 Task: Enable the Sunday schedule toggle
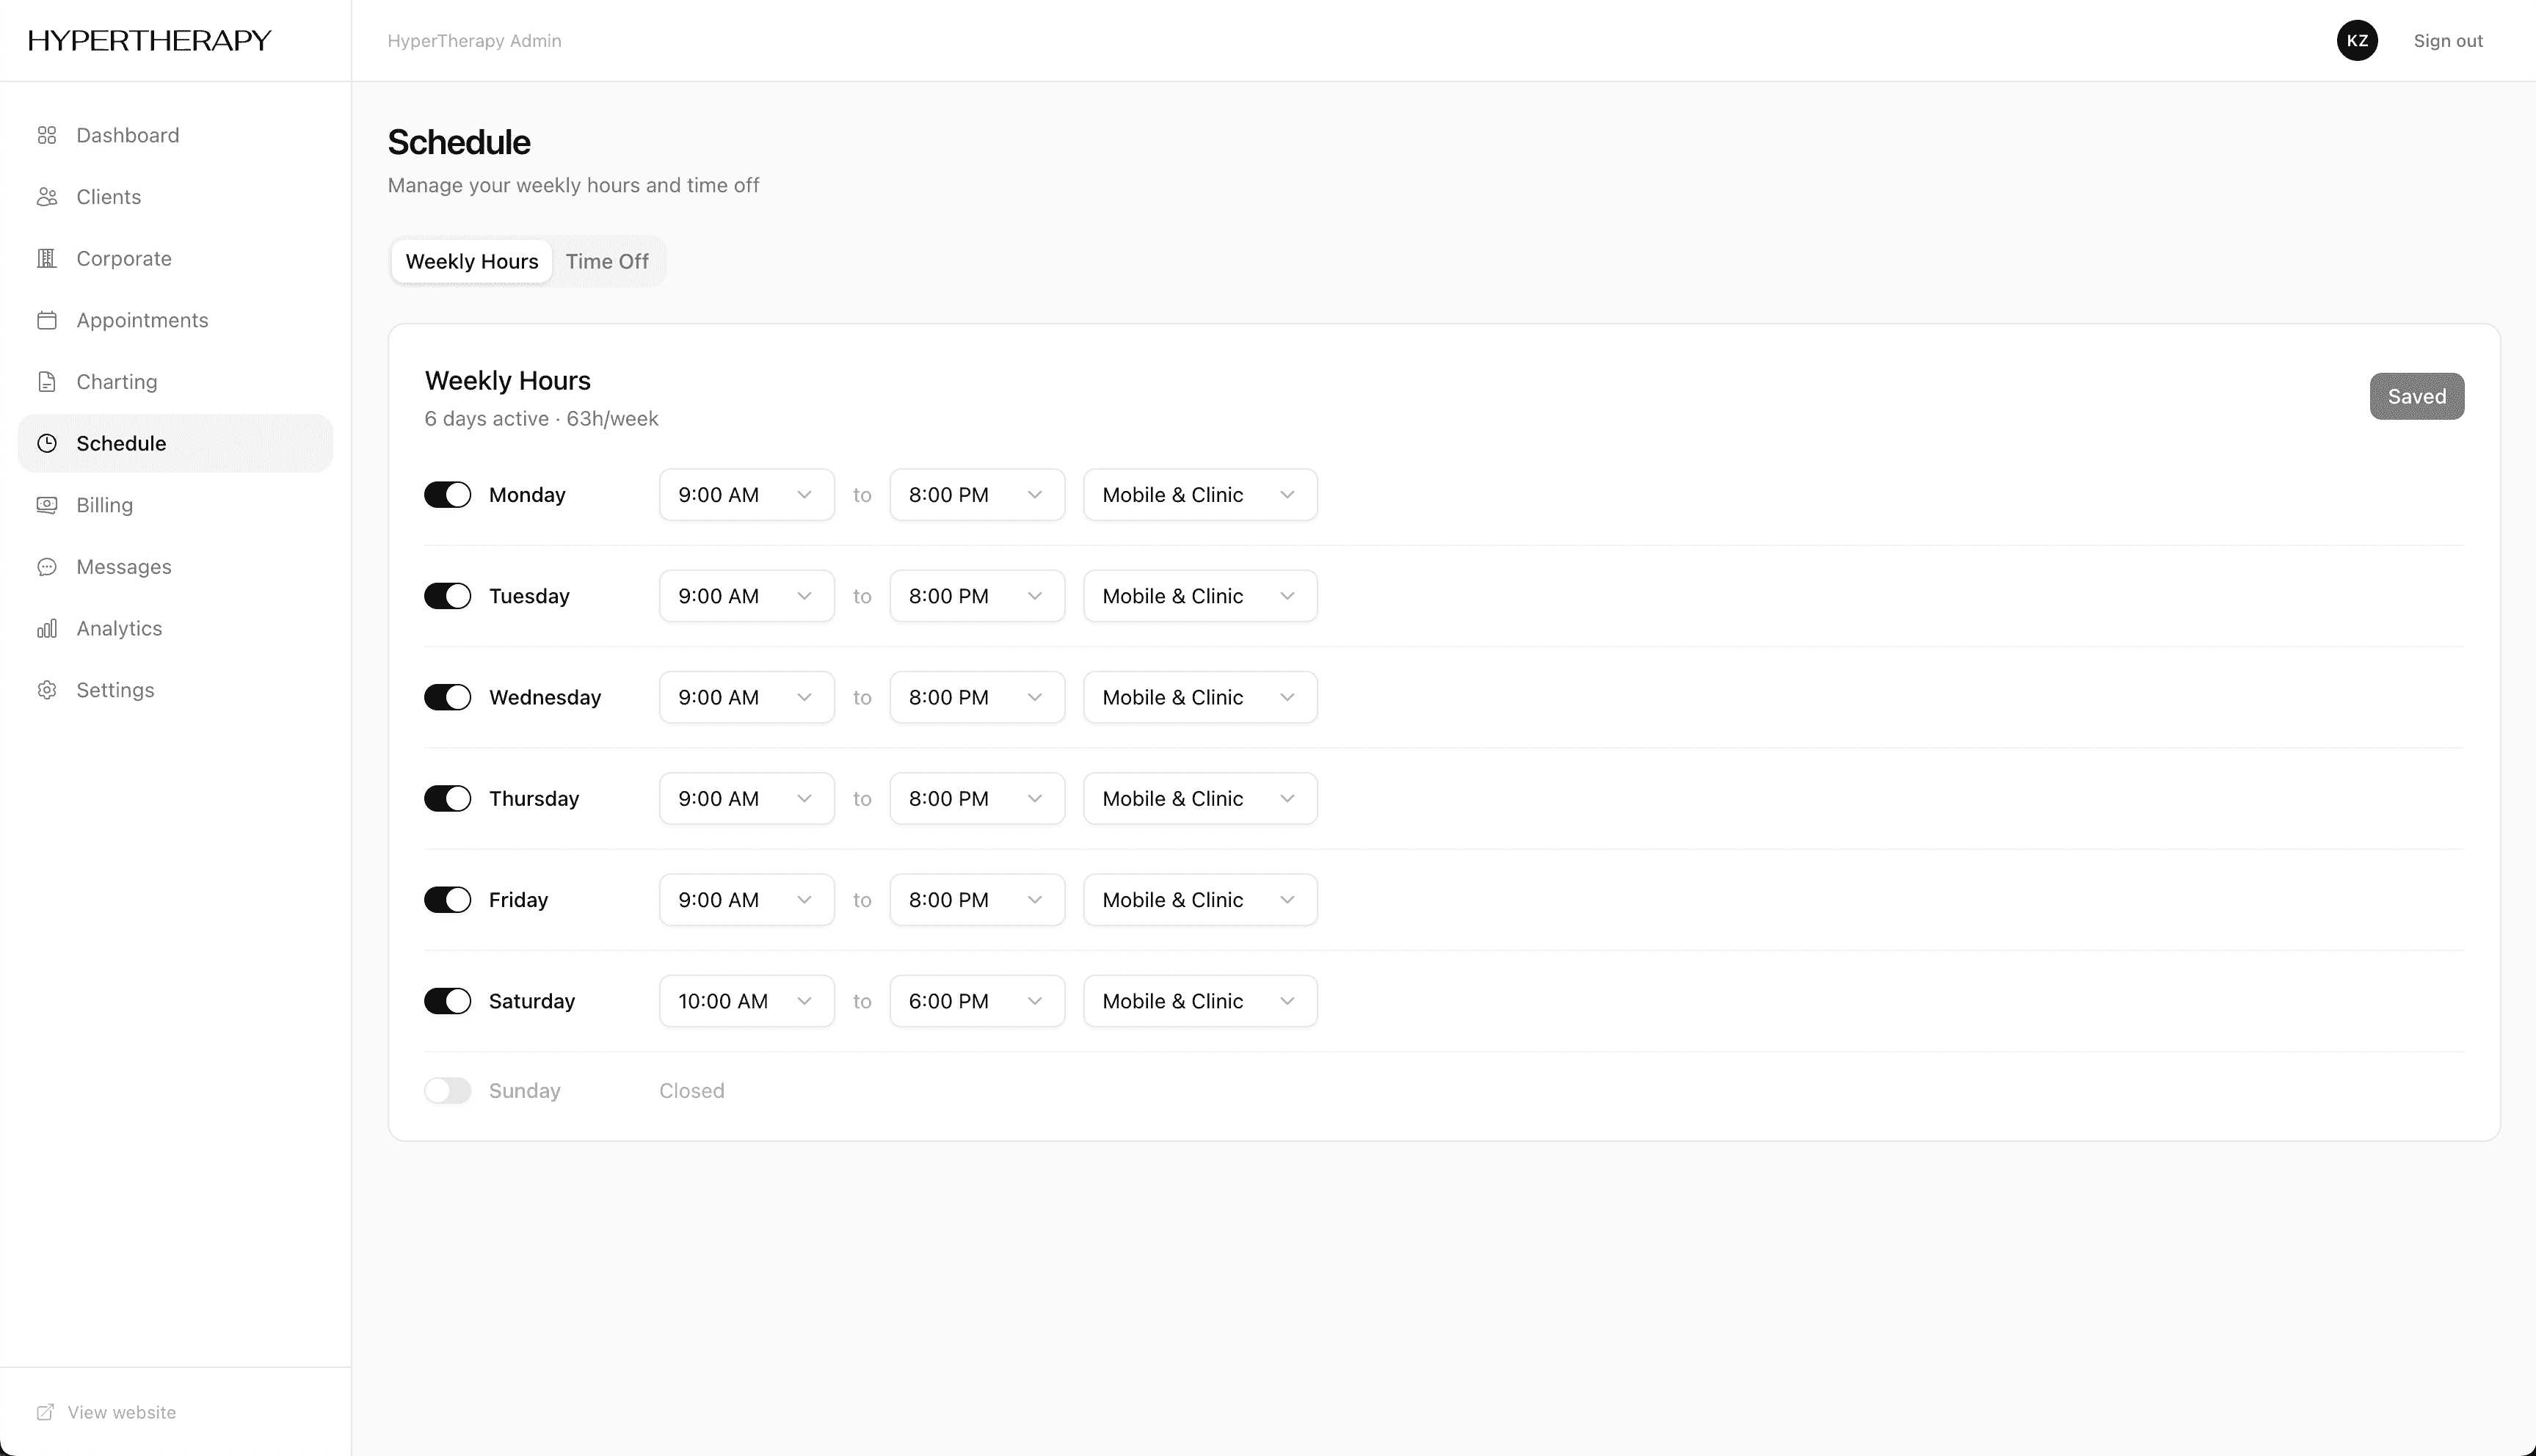(x=447, y=1090)
